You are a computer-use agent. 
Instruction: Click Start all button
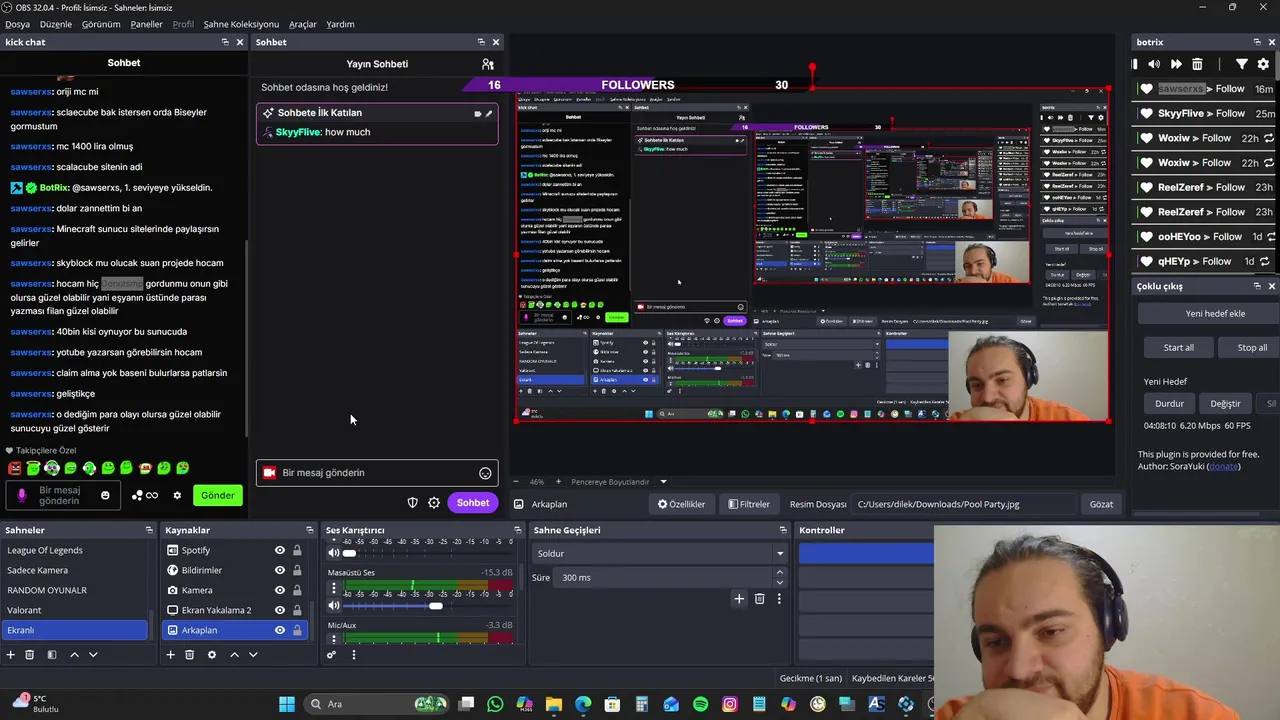pyautogui.click(x=1178, y=347)
